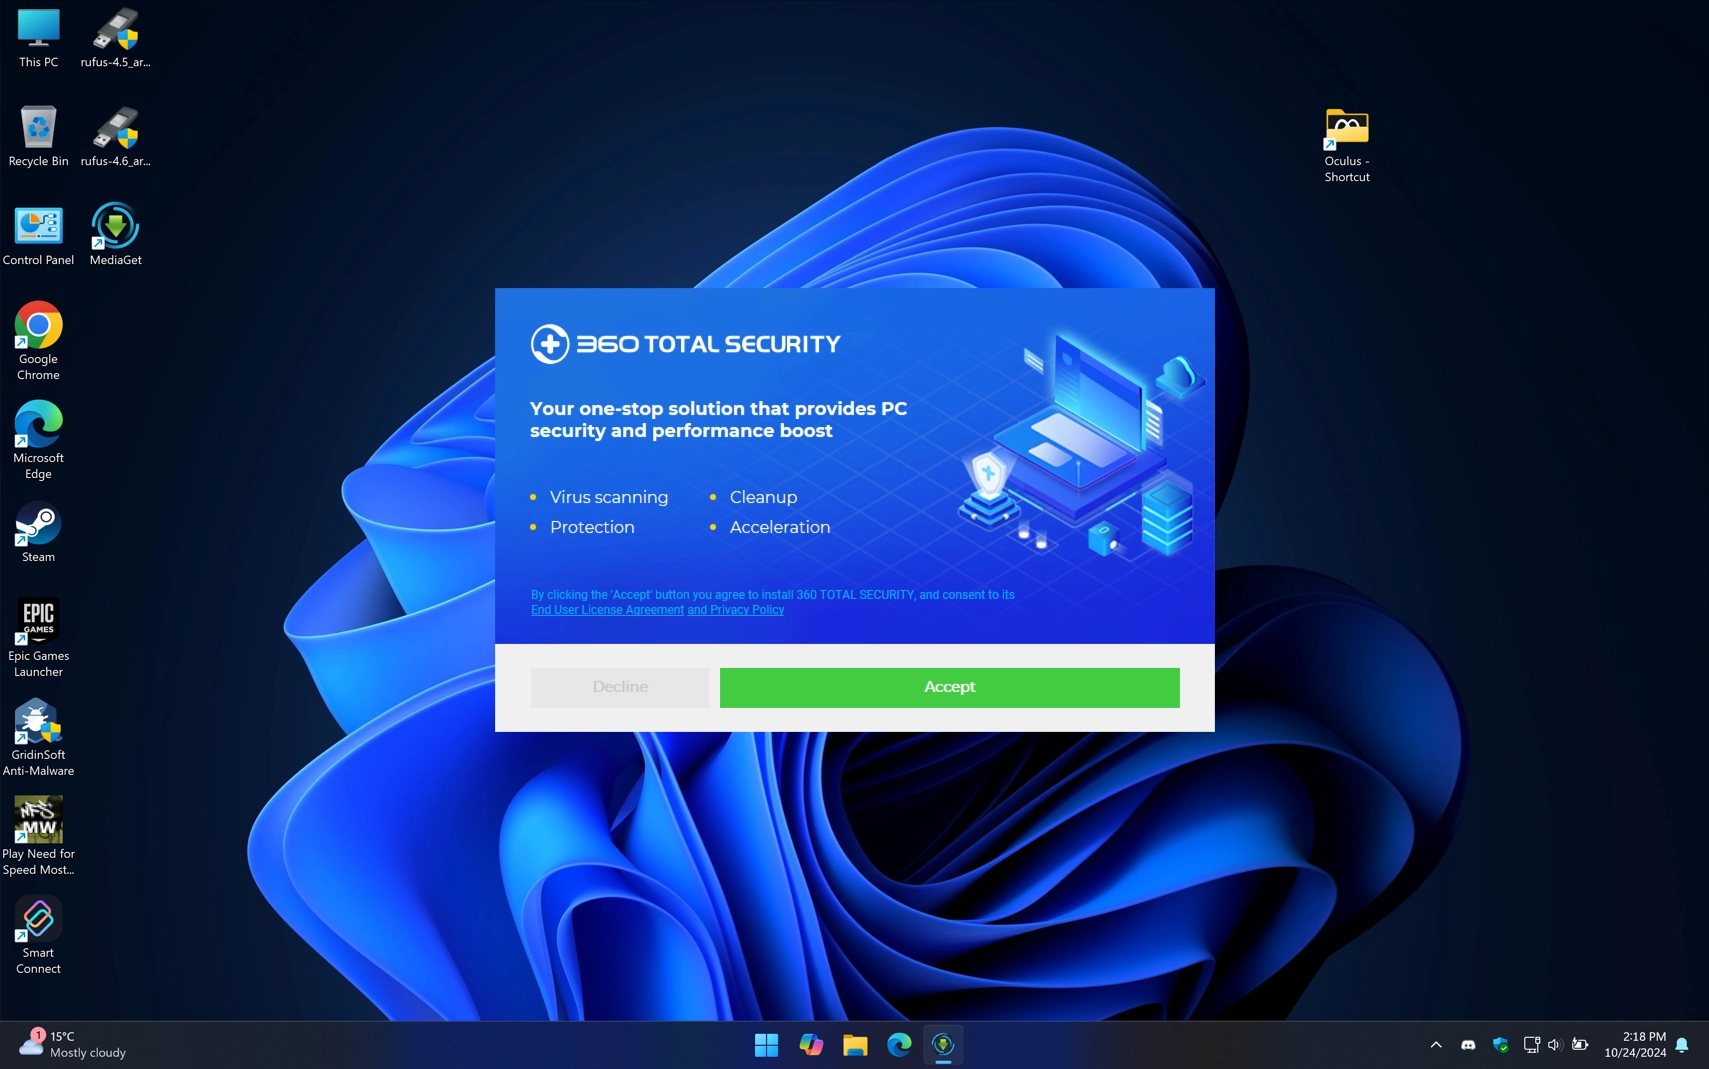
Task: Open Discord from the system tray
Action: point(1468,1044)
